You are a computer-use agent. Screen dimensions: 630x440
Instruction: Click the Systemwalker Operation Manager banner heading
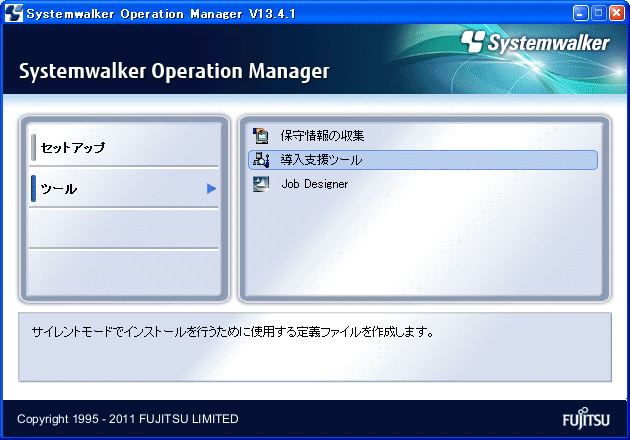pyautogui.click(x=174, y=71)
